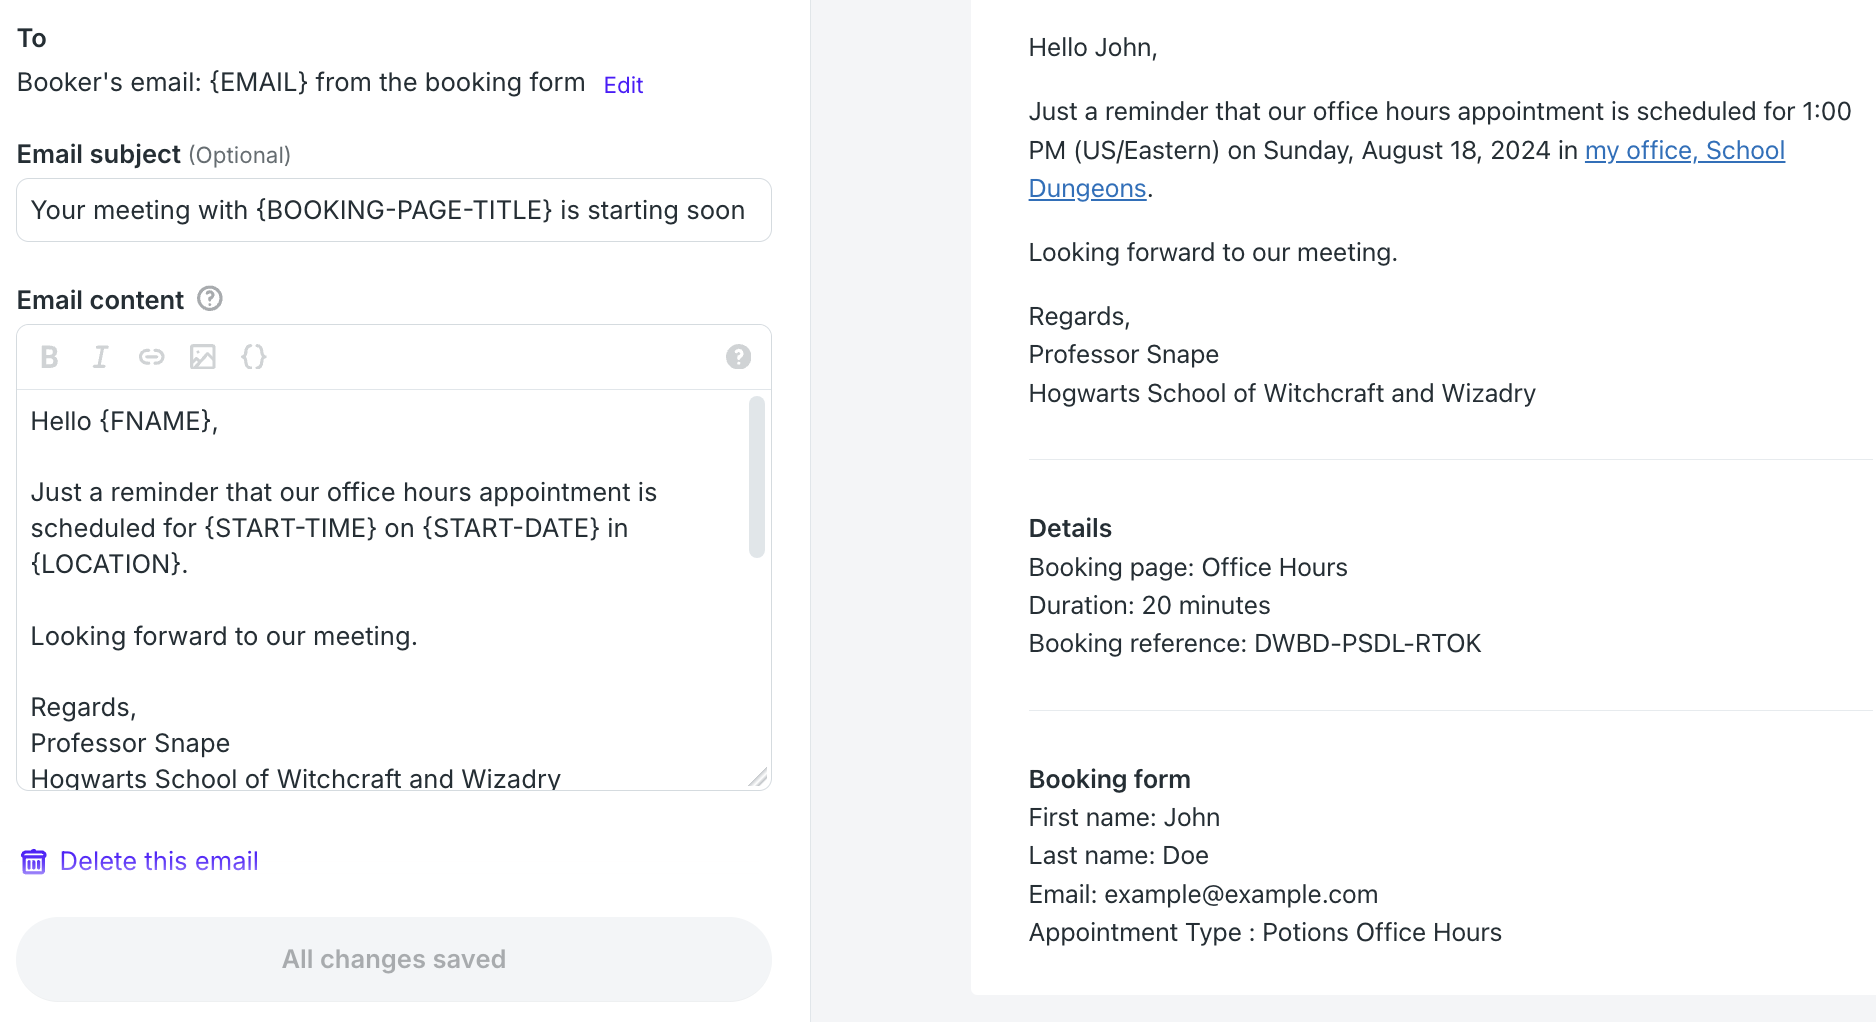Click 'Professor Snape' signature in editor

tap(130, 743)
